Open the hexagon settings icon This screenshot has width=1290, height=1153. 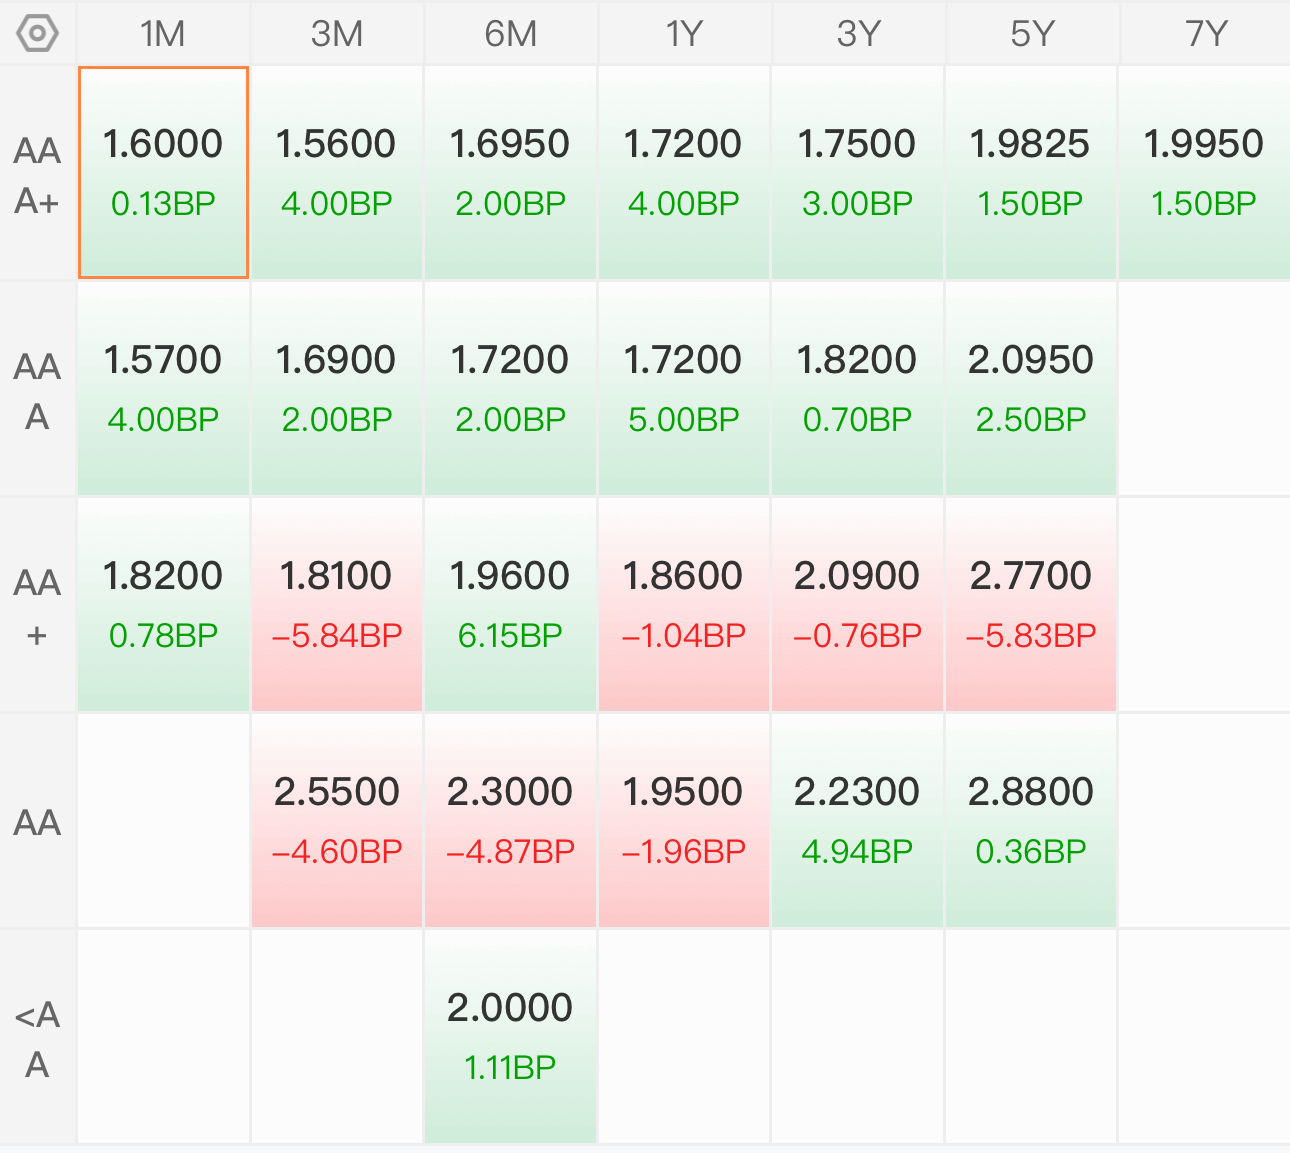pyautogui.click(x=38, y=34)
